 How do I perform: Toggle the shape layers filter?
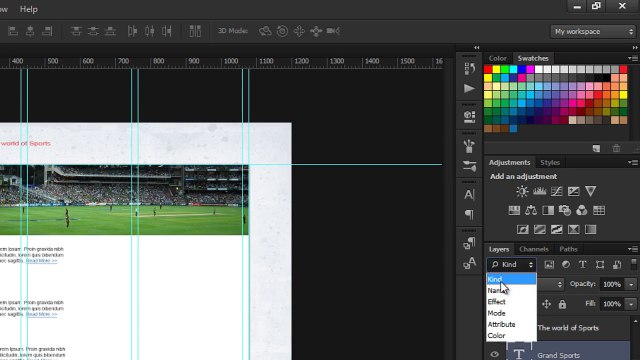(600, 264)
